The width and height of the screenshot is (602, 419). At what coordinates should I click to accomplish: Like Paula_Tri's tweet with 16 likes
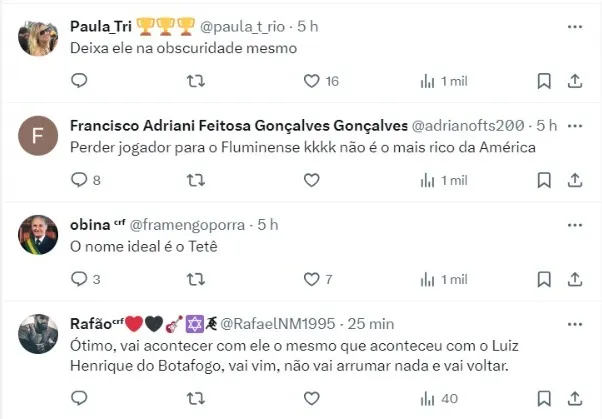tap(312, 81)
